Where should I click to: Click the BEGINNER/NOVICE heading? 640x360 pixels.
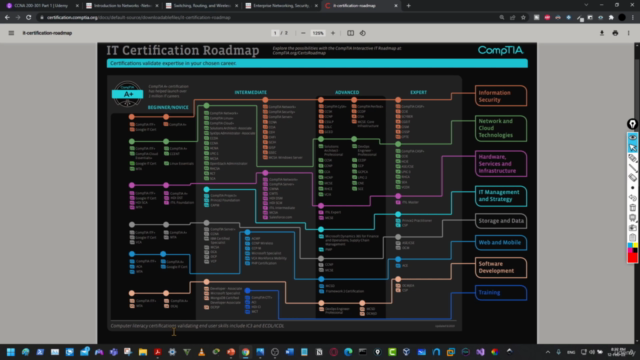[x=168, y=107]
